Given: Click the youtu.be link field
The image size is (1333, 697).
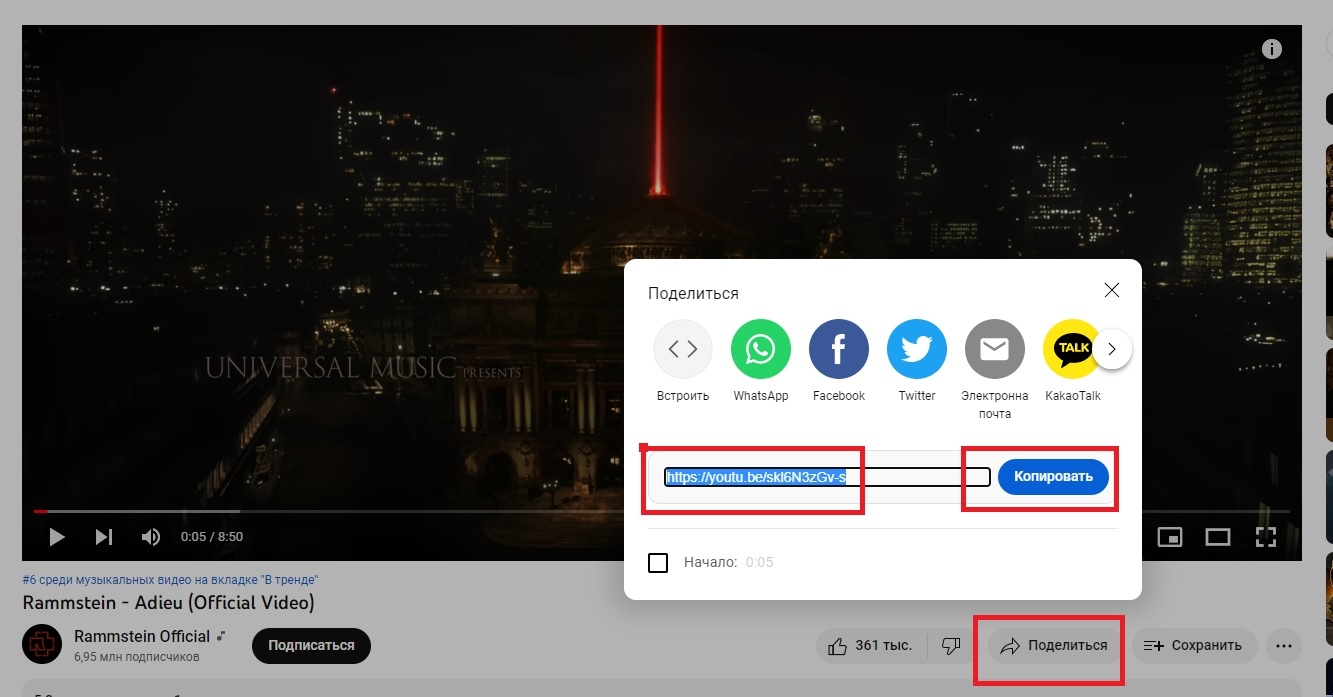Looking at the screenshot, I should click(x=827, y=477).
